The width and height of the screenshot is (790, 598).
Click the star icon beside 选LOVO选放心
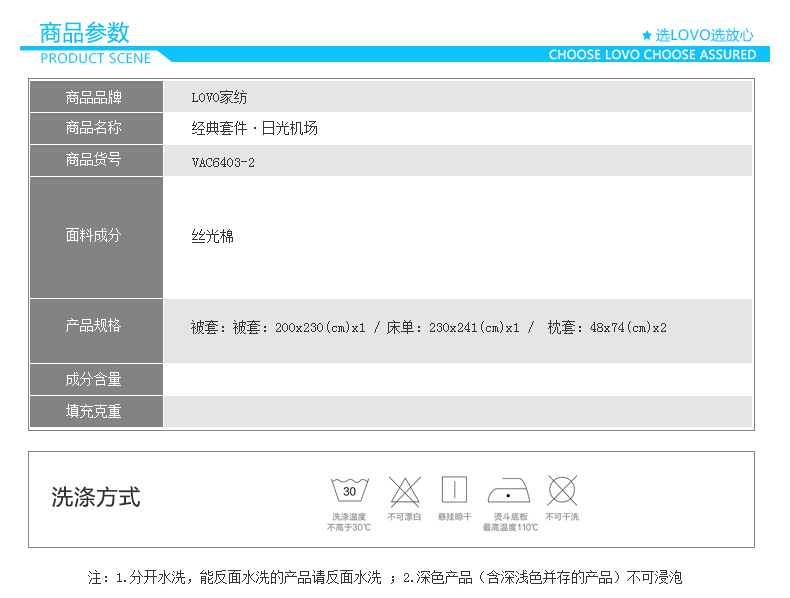pos(647,35)
